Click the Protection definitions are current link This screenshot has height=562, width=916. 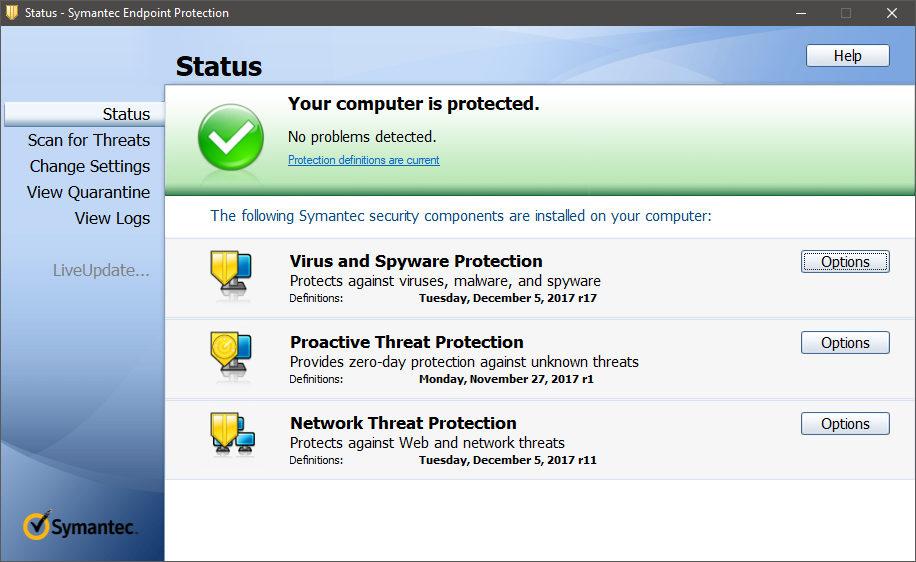363,160
